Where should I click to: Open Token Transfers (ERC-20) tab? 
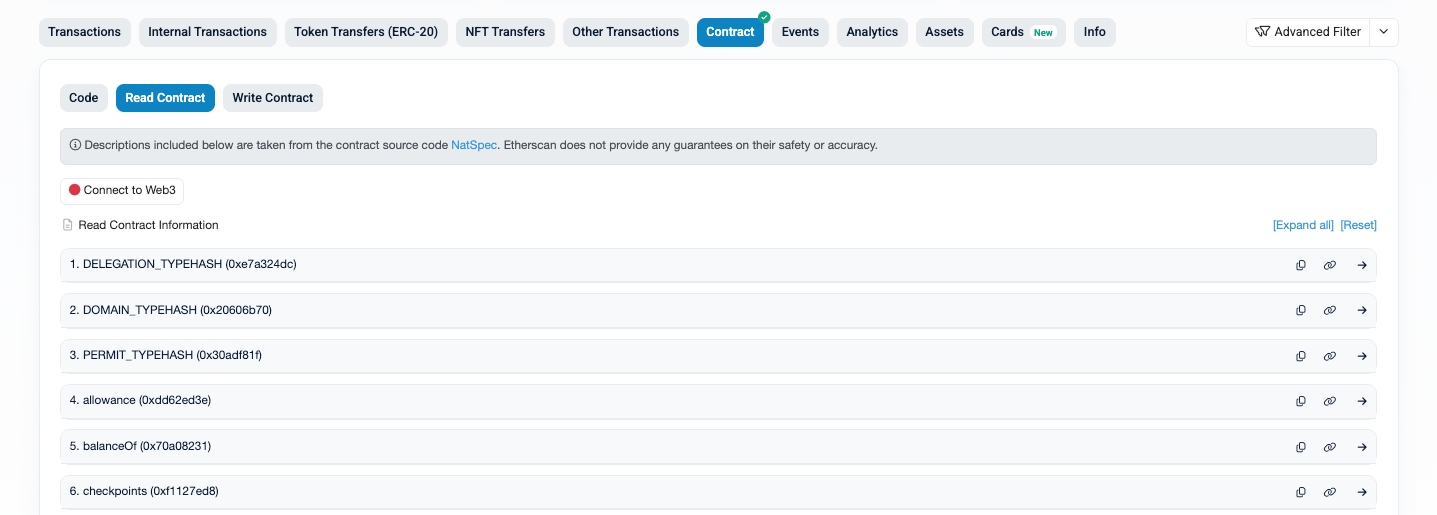366,32
